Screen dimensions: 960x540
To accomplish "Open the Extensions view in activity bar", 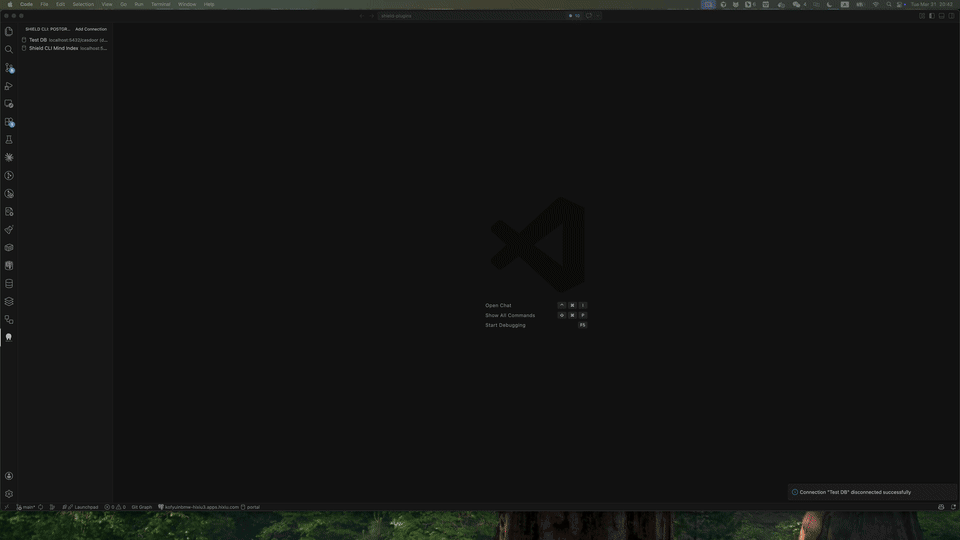I will click(x=9, y=122).
